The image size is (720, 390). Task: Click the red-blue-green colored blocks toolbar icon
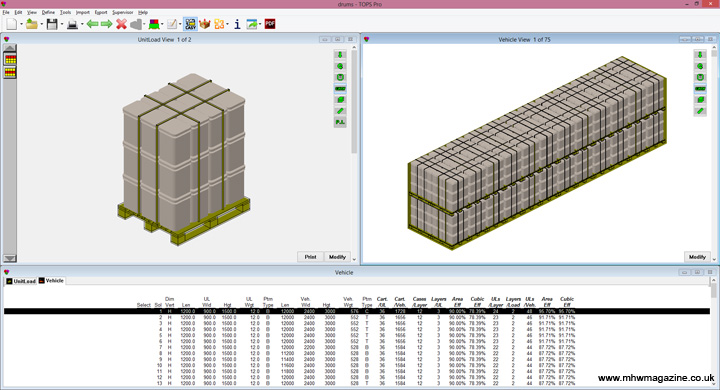tap(154, 24)
